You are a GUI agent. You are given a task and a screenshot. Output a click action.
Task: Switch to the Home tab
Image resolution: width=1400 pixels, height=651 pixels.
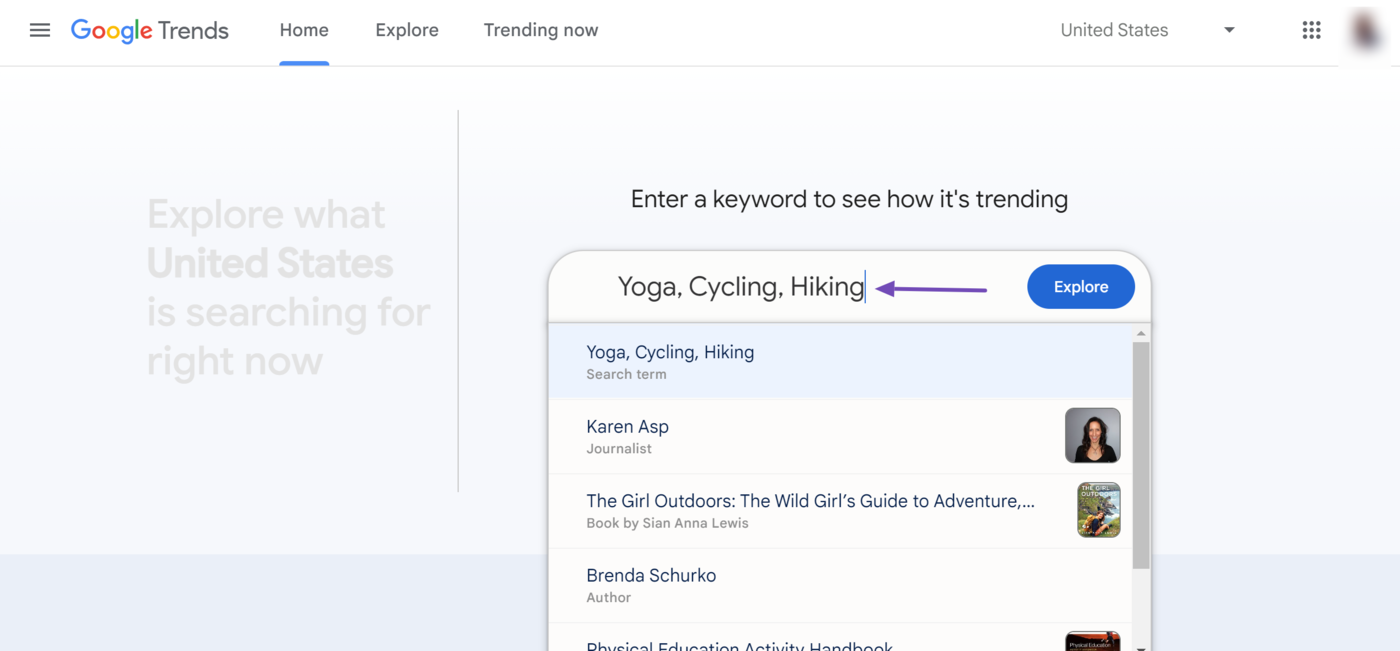coord(304,30)
